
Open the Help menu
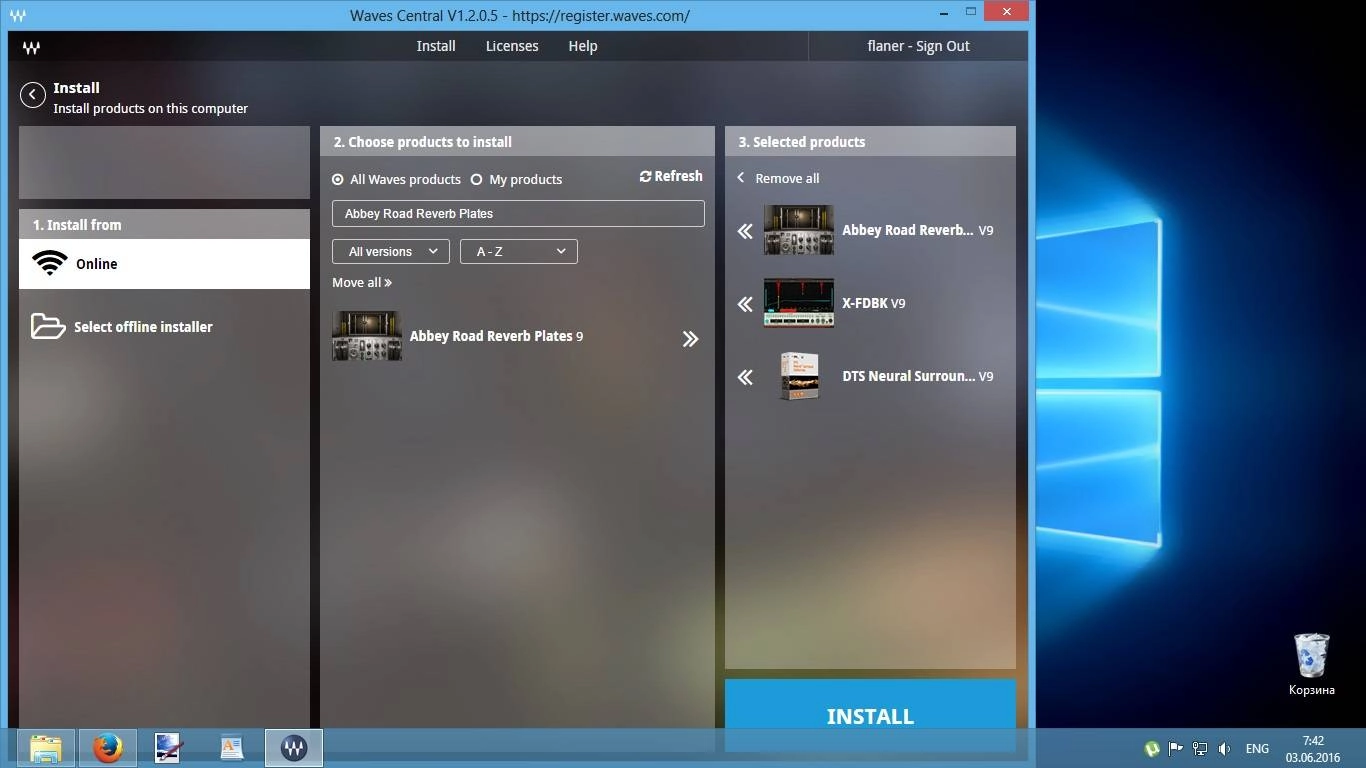pyautogui.click(x=583, y=46)
